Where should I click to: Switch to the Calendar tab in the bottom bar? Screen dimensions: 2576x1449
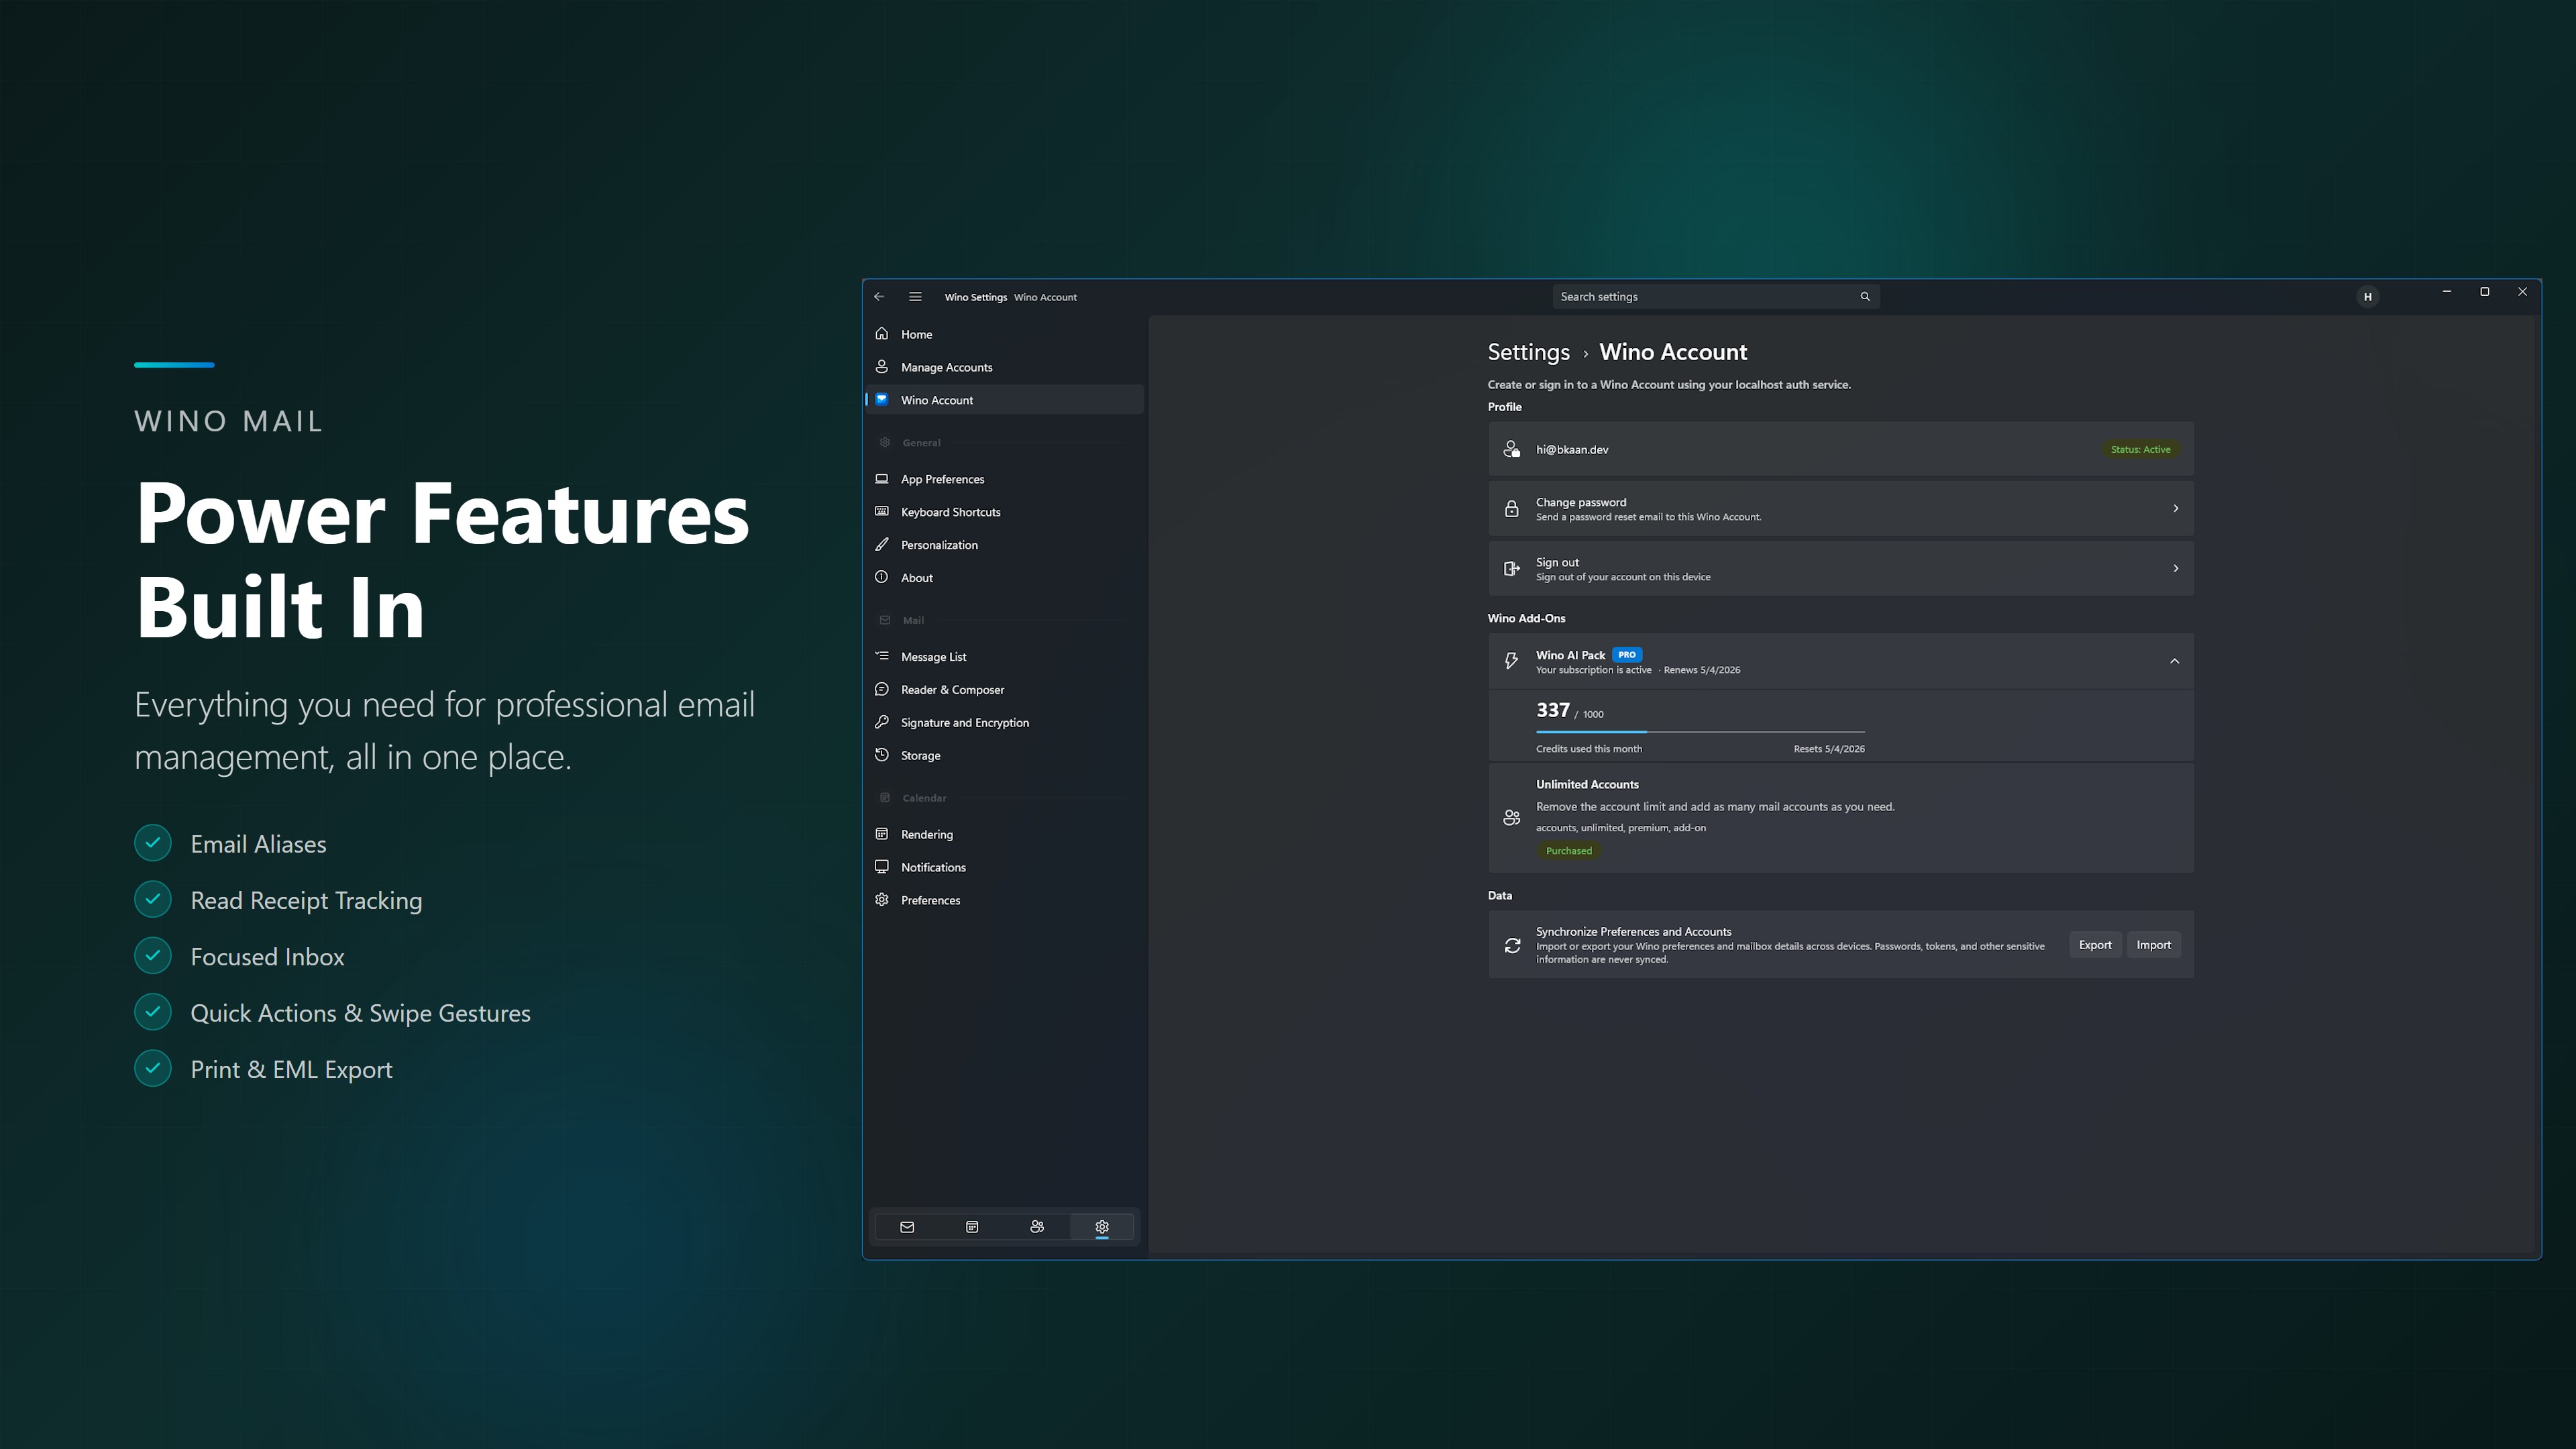972,1227
